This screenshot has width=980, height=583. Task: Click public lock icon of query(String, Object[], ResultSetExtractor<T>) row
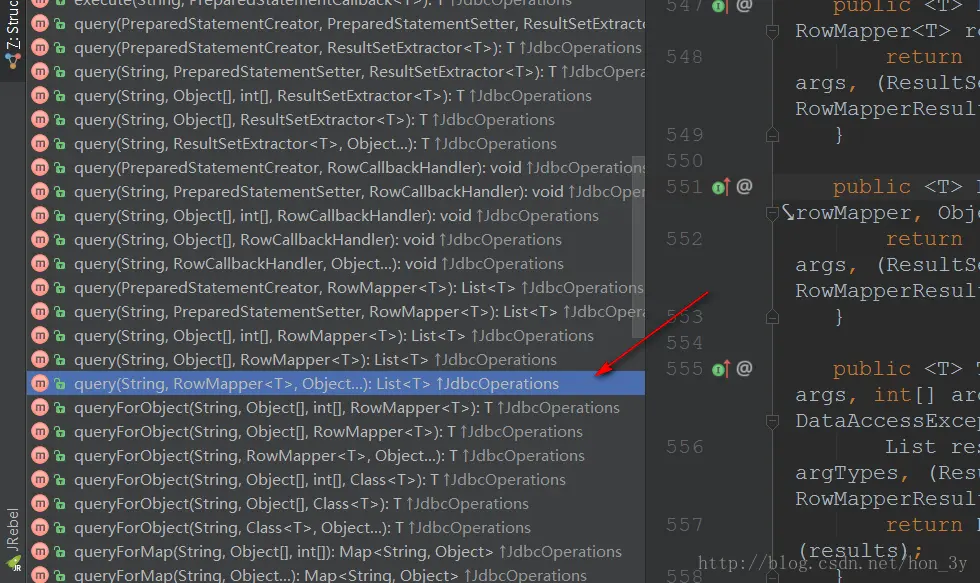click(60, 120)
